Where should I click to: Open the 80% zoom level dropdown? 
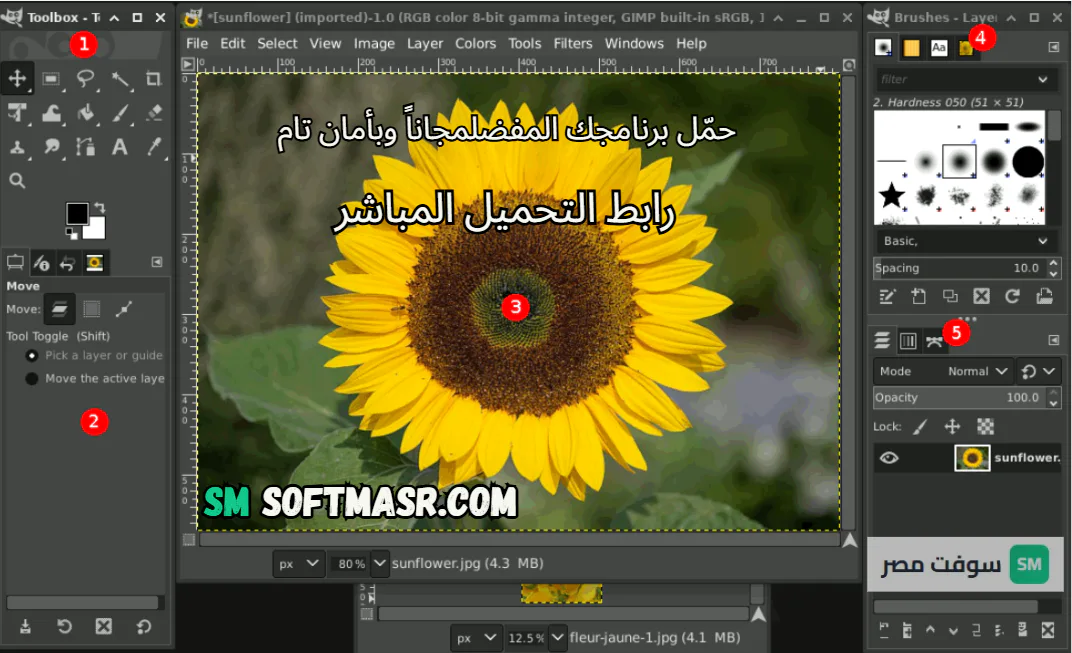[x=379, y=563]
